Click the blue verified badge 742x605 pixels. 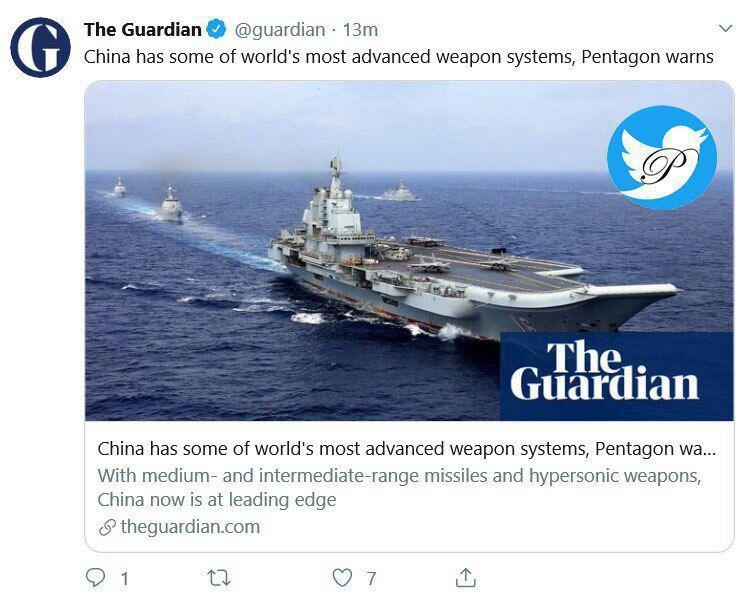coord(217,29)
